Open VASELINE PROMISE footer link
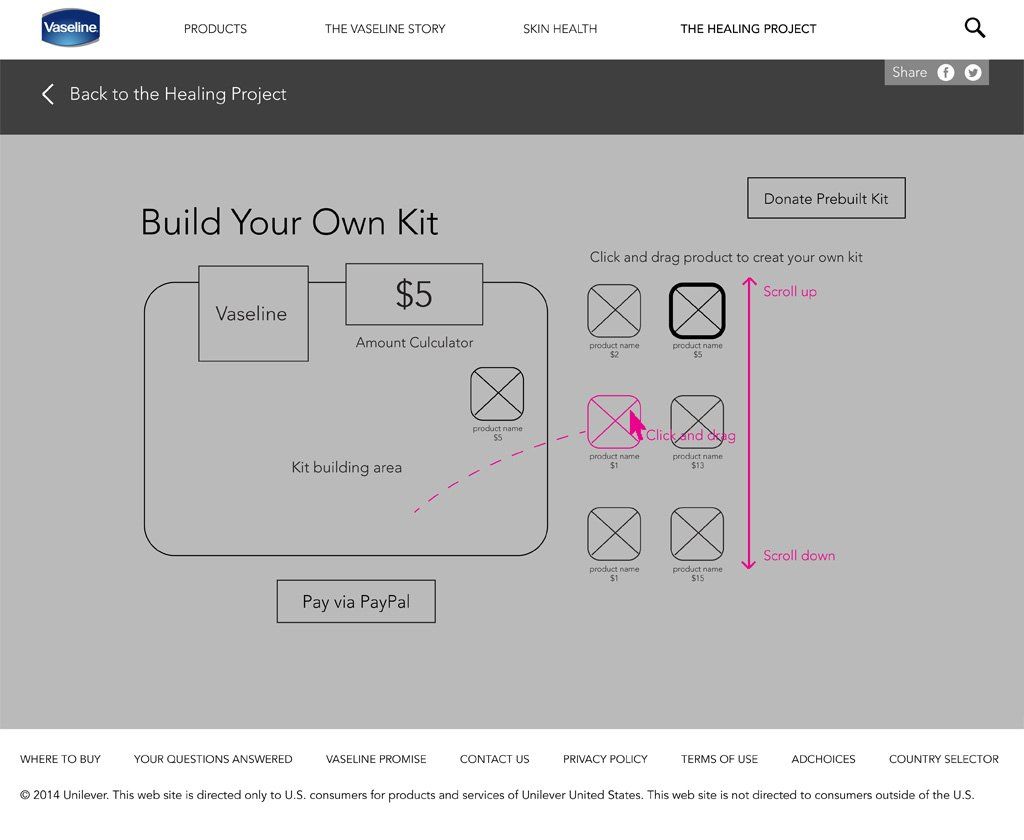Image resolution: width=1024 pixels, height=840 pixels. [x=376, y=759]
